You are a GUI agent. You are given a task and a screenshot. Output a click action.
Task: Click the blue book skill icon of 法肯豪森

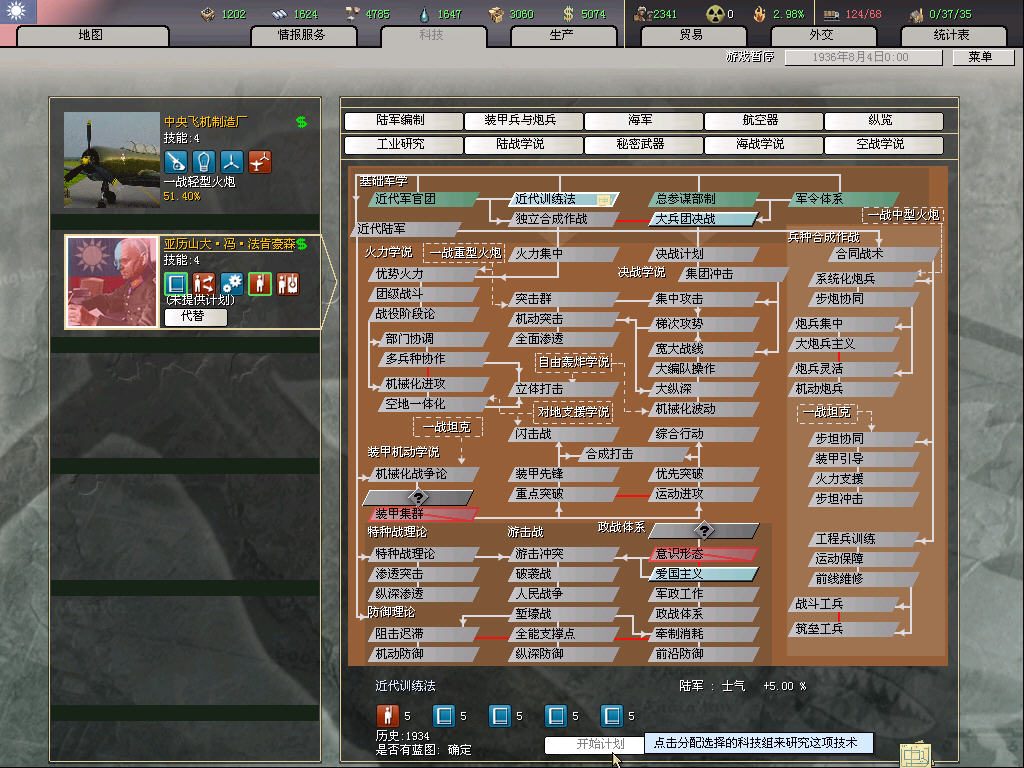point(176,283)
